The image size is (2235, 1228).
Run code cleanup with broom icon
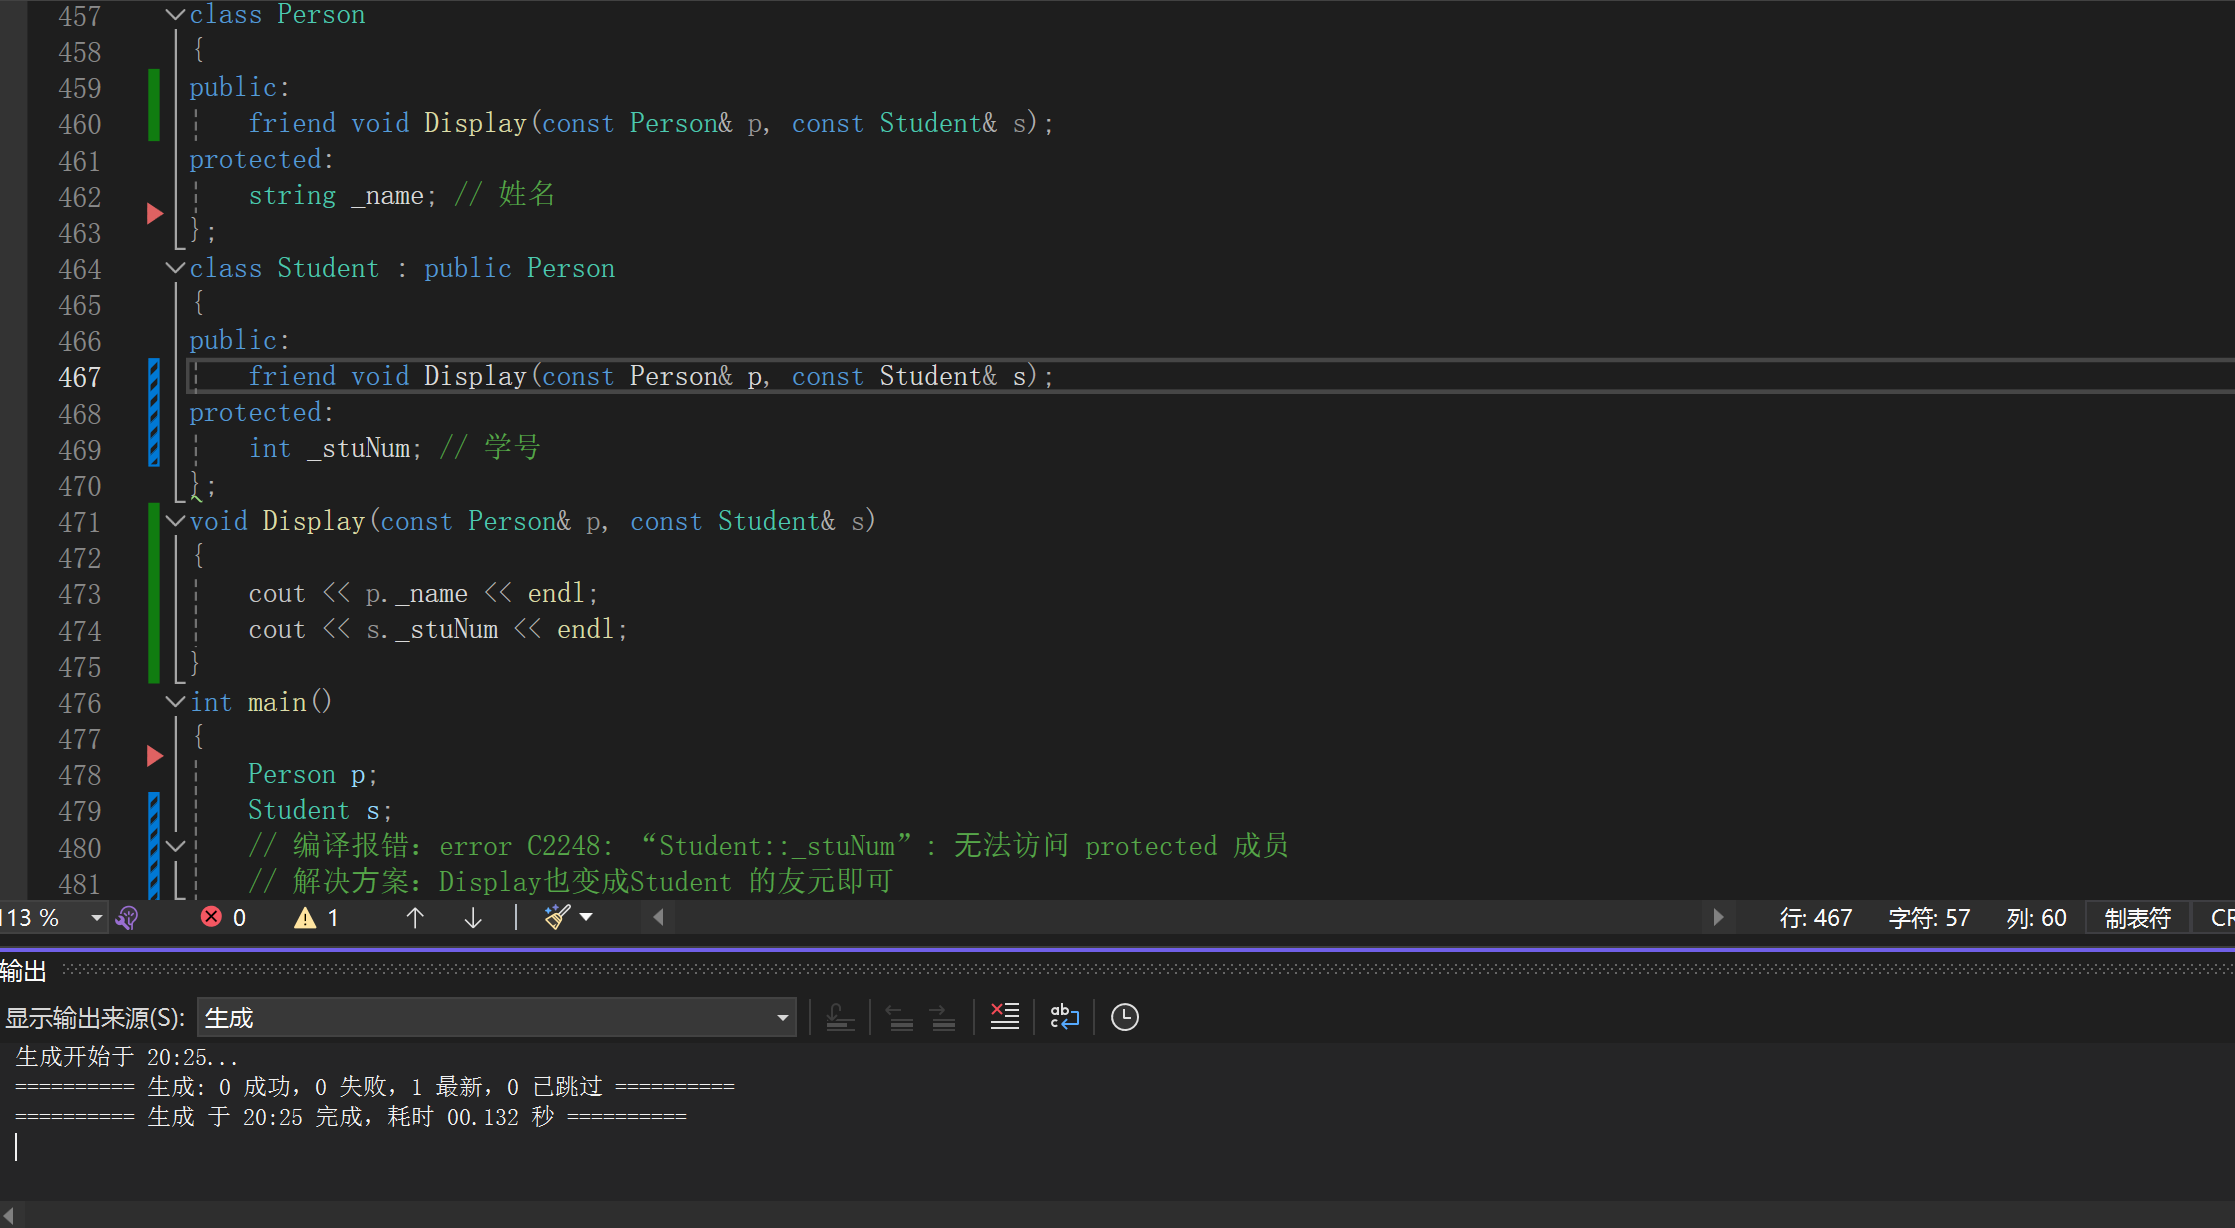pyautogui.click(x=557, y=917)
